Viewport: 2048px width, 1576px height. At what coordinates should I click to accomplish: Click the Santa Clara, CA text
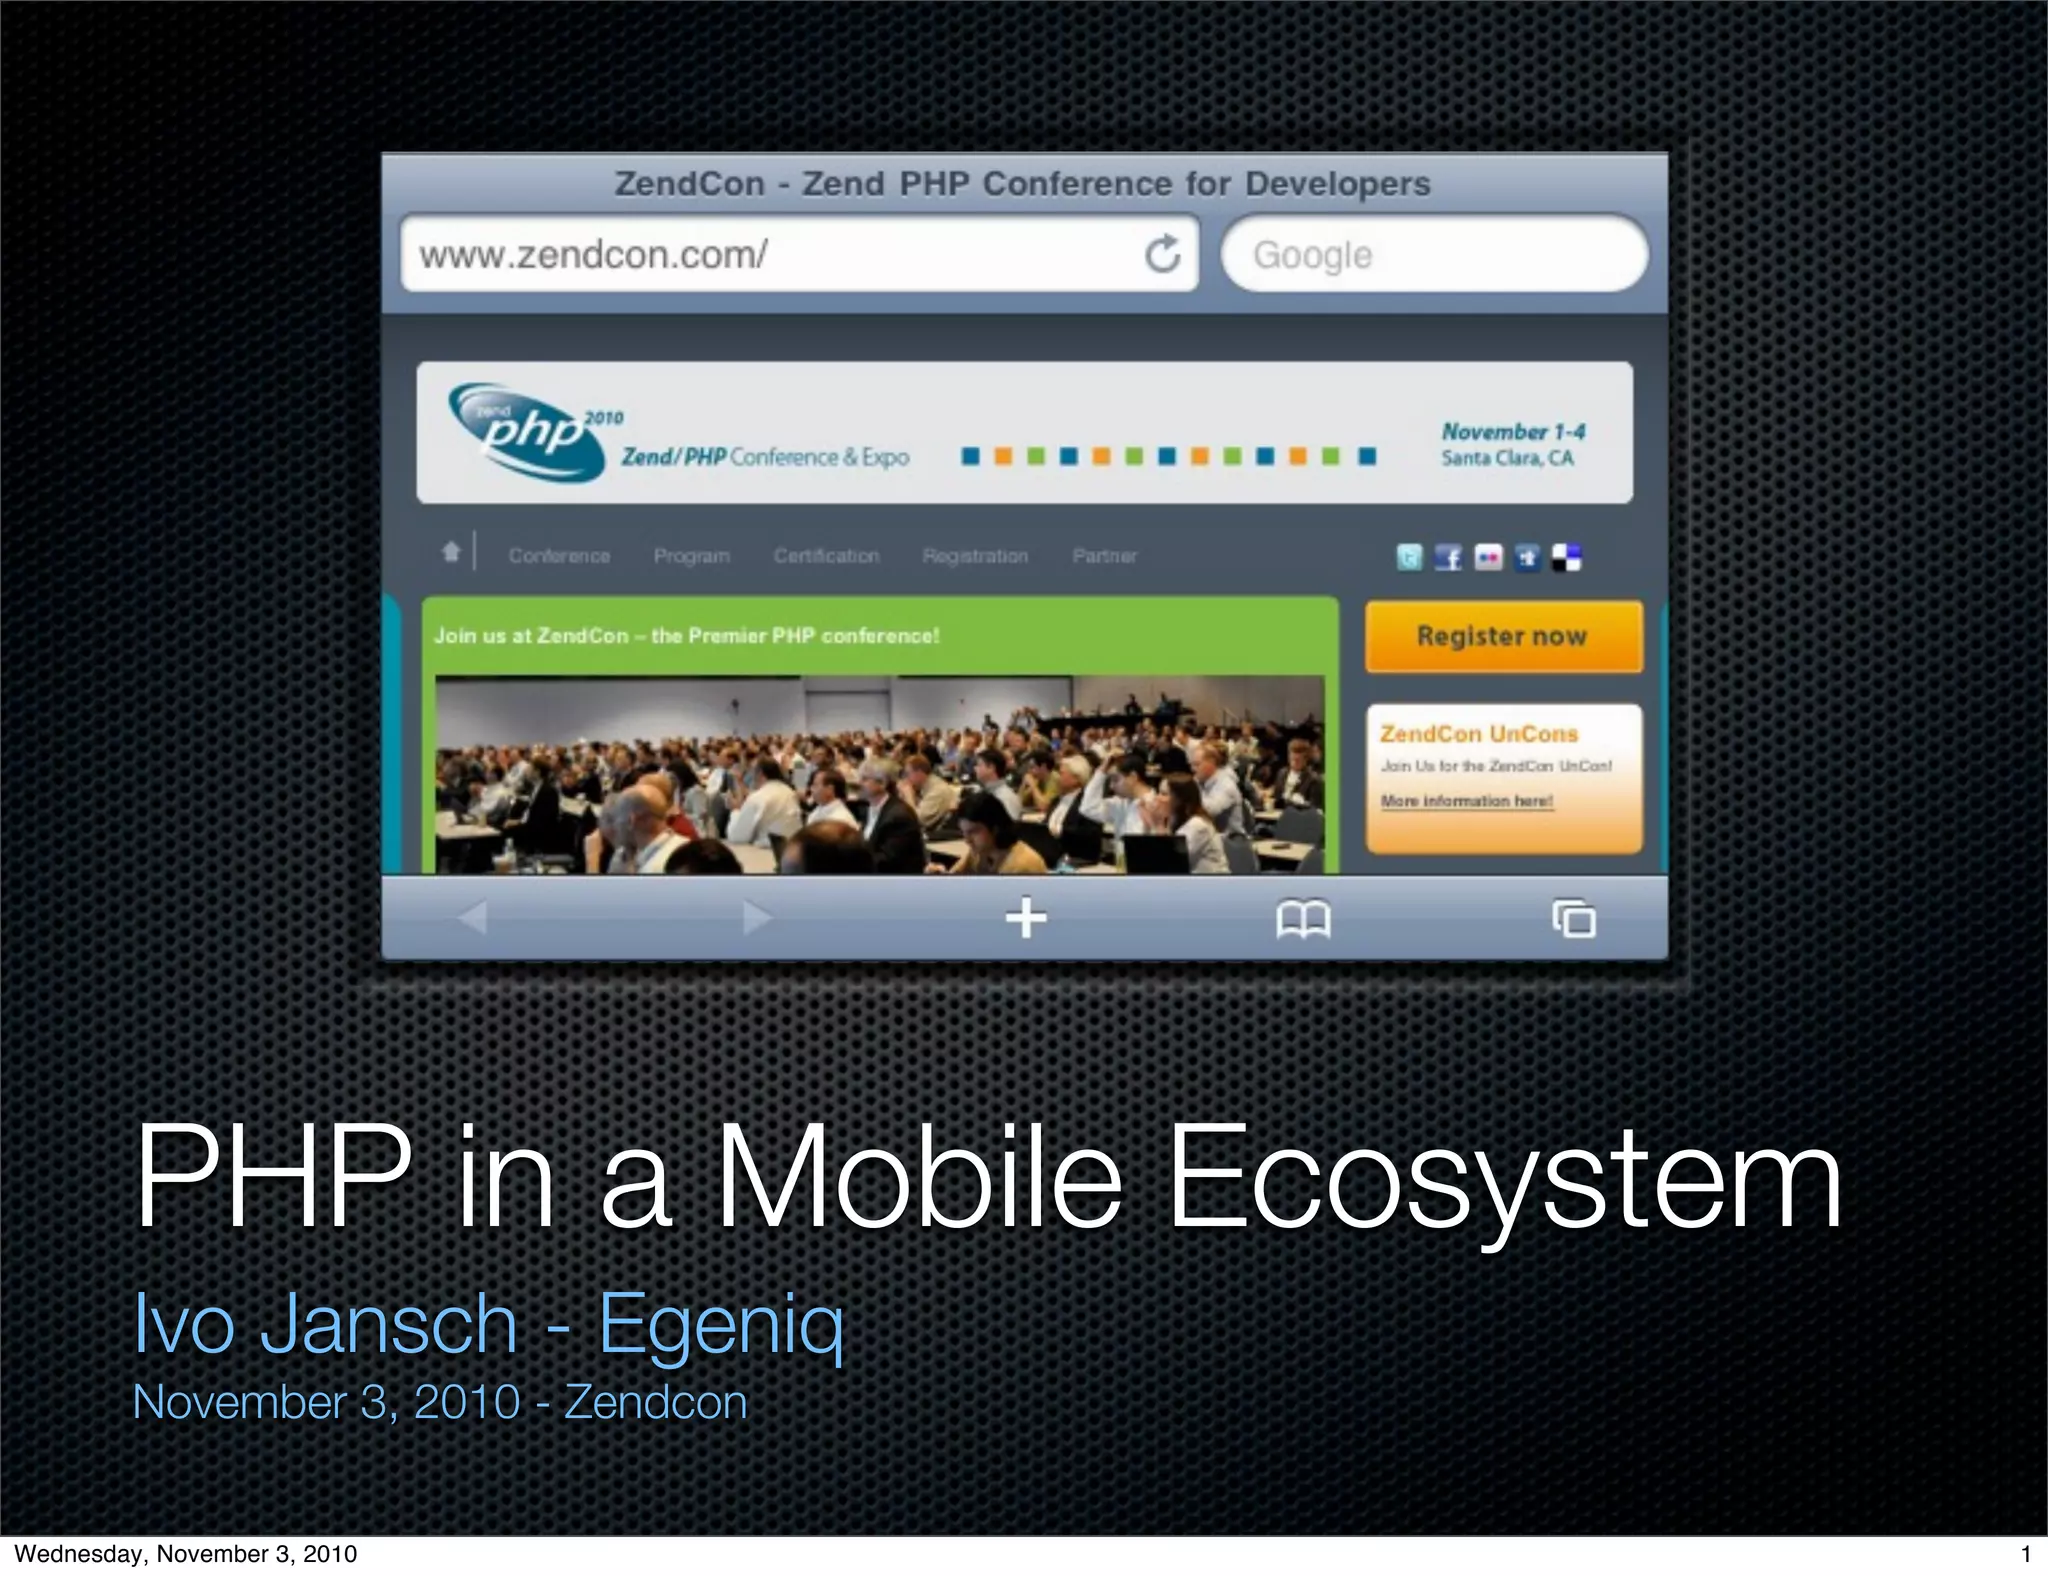pyautogui.click(x=1507, y=458)
